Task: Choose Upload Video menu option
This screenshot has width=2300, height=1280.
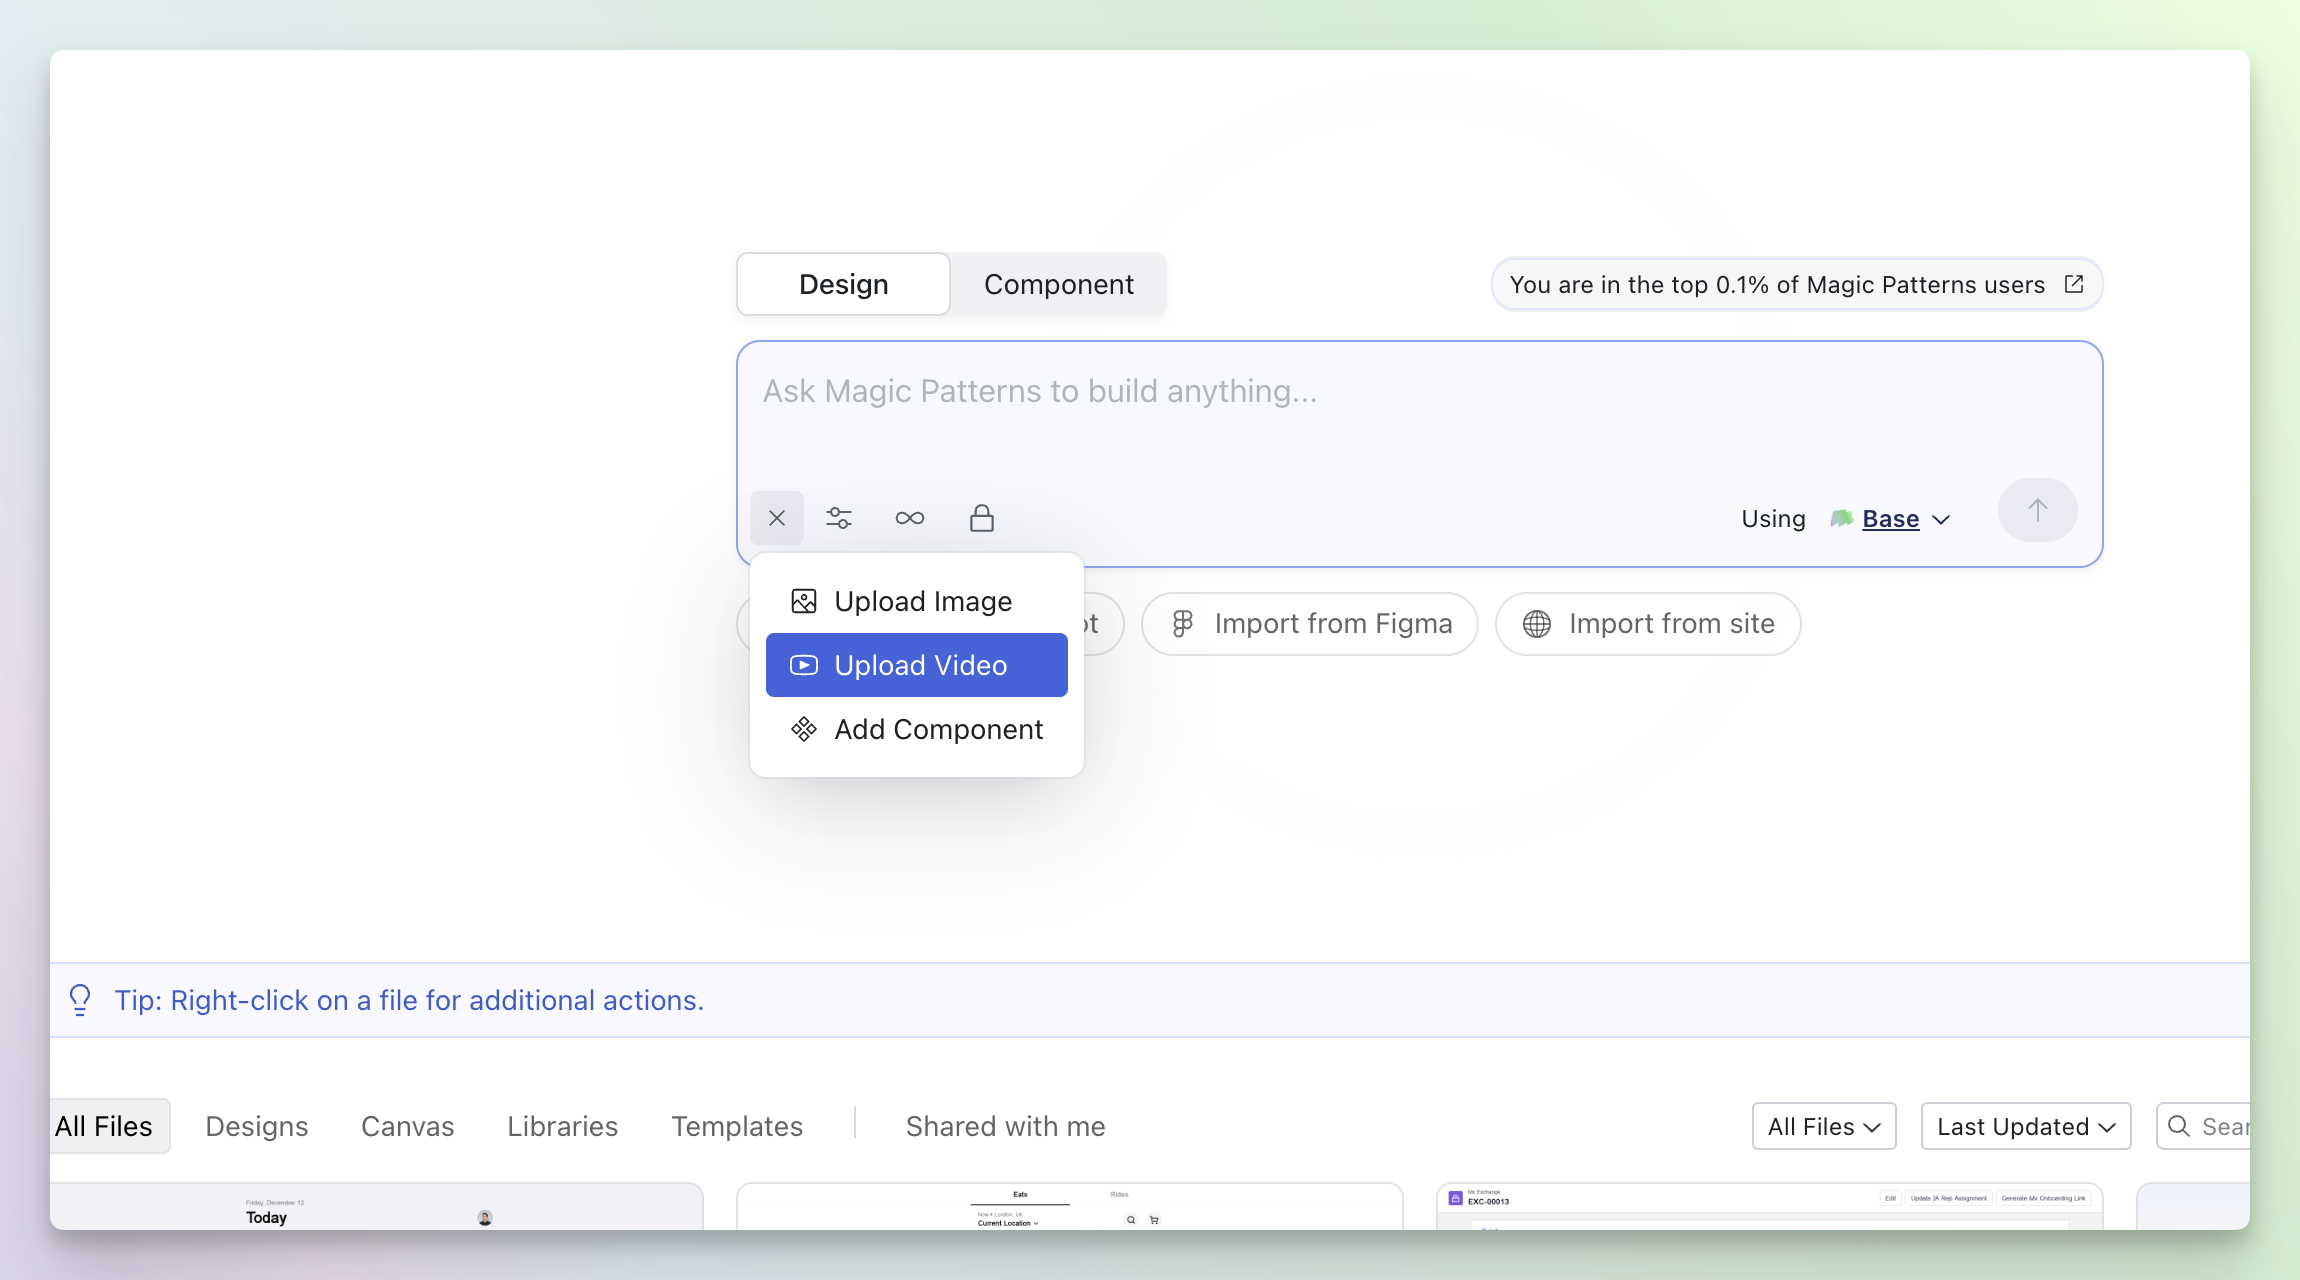Action: click(x=916, y=665)
